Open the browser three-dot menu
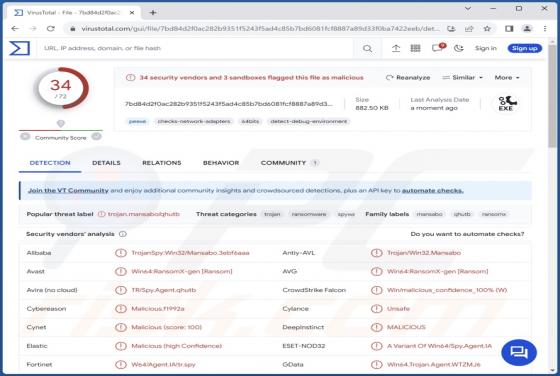This screenshot has width=560, height=376. [x=545, y=29]
